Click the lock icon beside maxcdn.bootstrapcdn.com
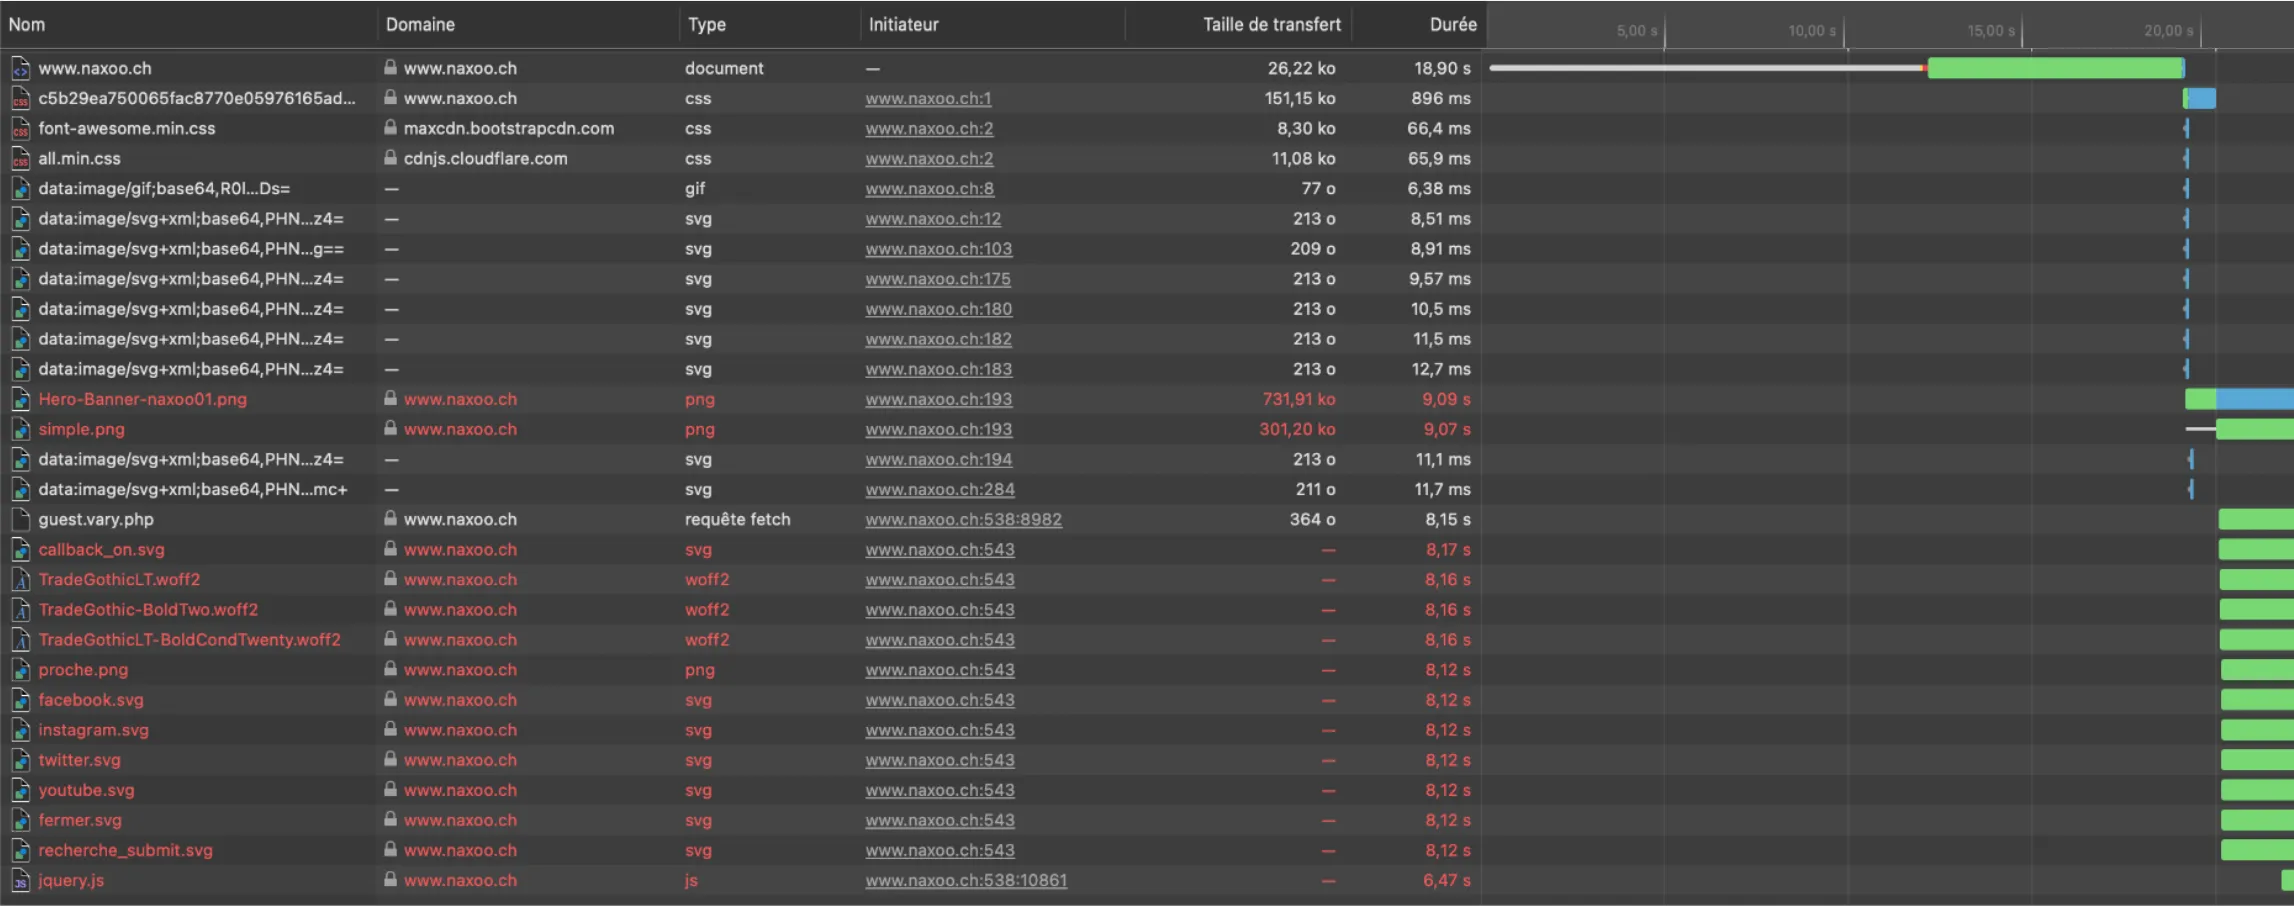This screenshot has height=906, width=2294. point(390,128)
